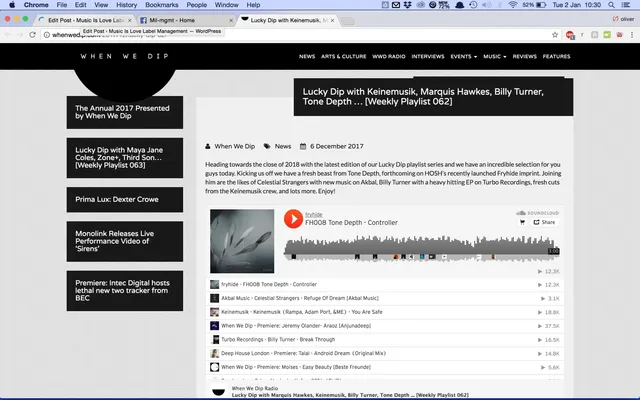
Task: Click the Wi-Fi status icon
Action: pyautogui.click(x=513, y=5)
